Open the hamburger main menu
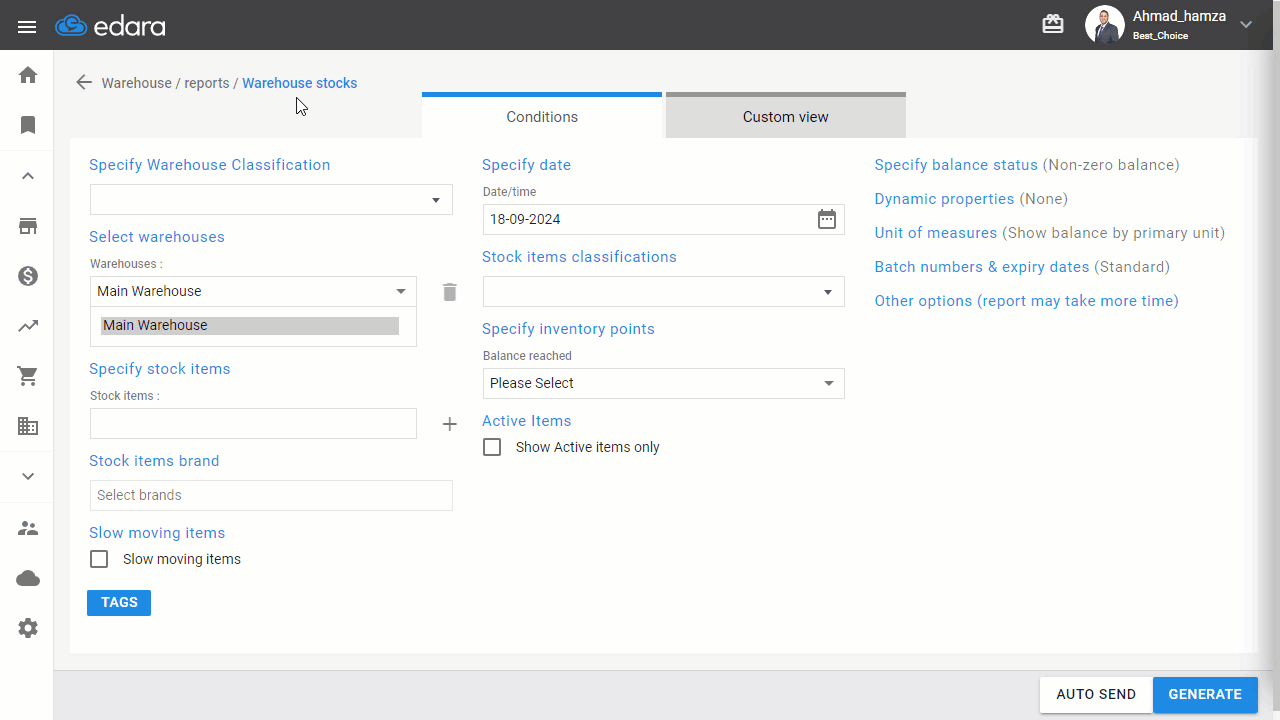This screenshot has width=1280, height=720. [27, 26]
